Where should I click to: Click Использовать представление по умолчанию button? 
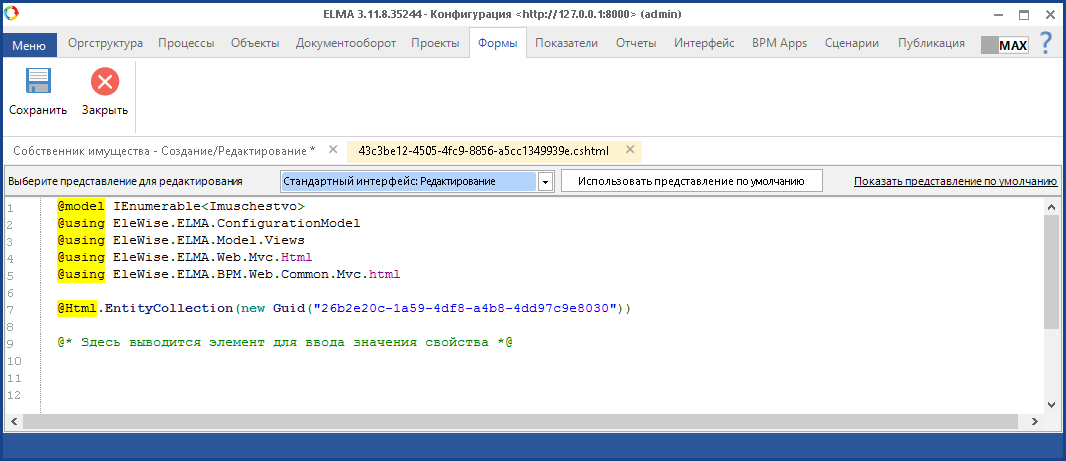tap(691, 181)
